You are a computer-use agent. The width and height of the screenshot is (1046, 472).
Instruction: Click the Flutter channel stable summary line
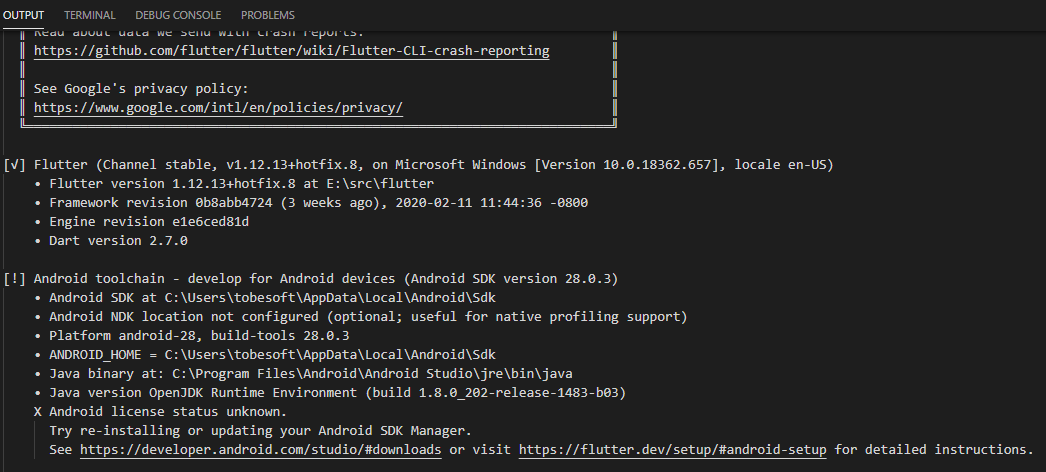[419, 165]
